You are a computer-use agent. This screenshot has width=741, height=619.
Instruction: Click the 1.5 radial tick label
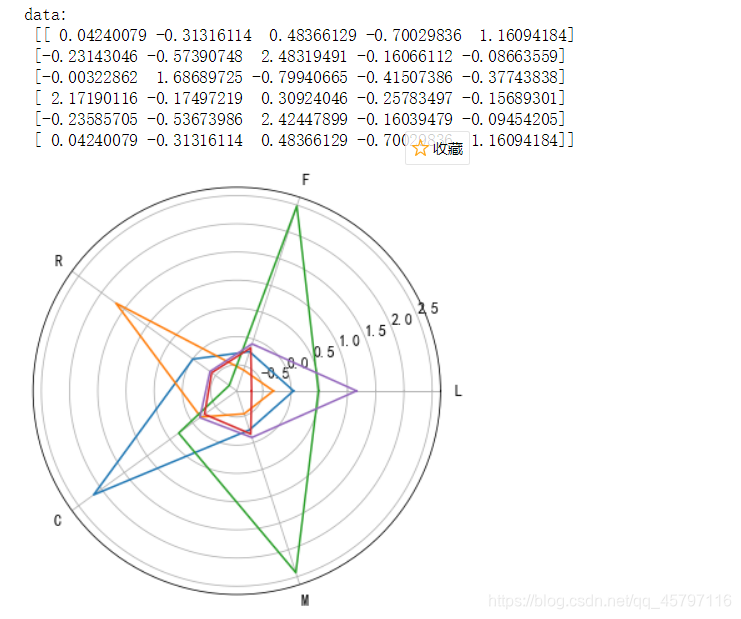pos(376,331)
